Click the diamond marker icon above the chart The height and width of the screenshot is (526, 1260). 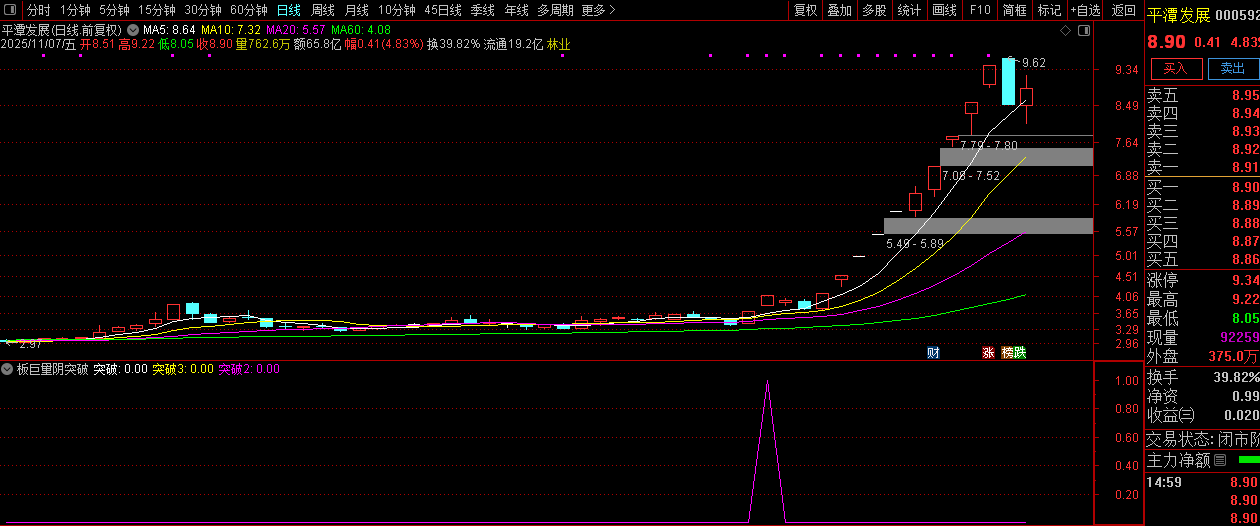tap(1065, 32)
